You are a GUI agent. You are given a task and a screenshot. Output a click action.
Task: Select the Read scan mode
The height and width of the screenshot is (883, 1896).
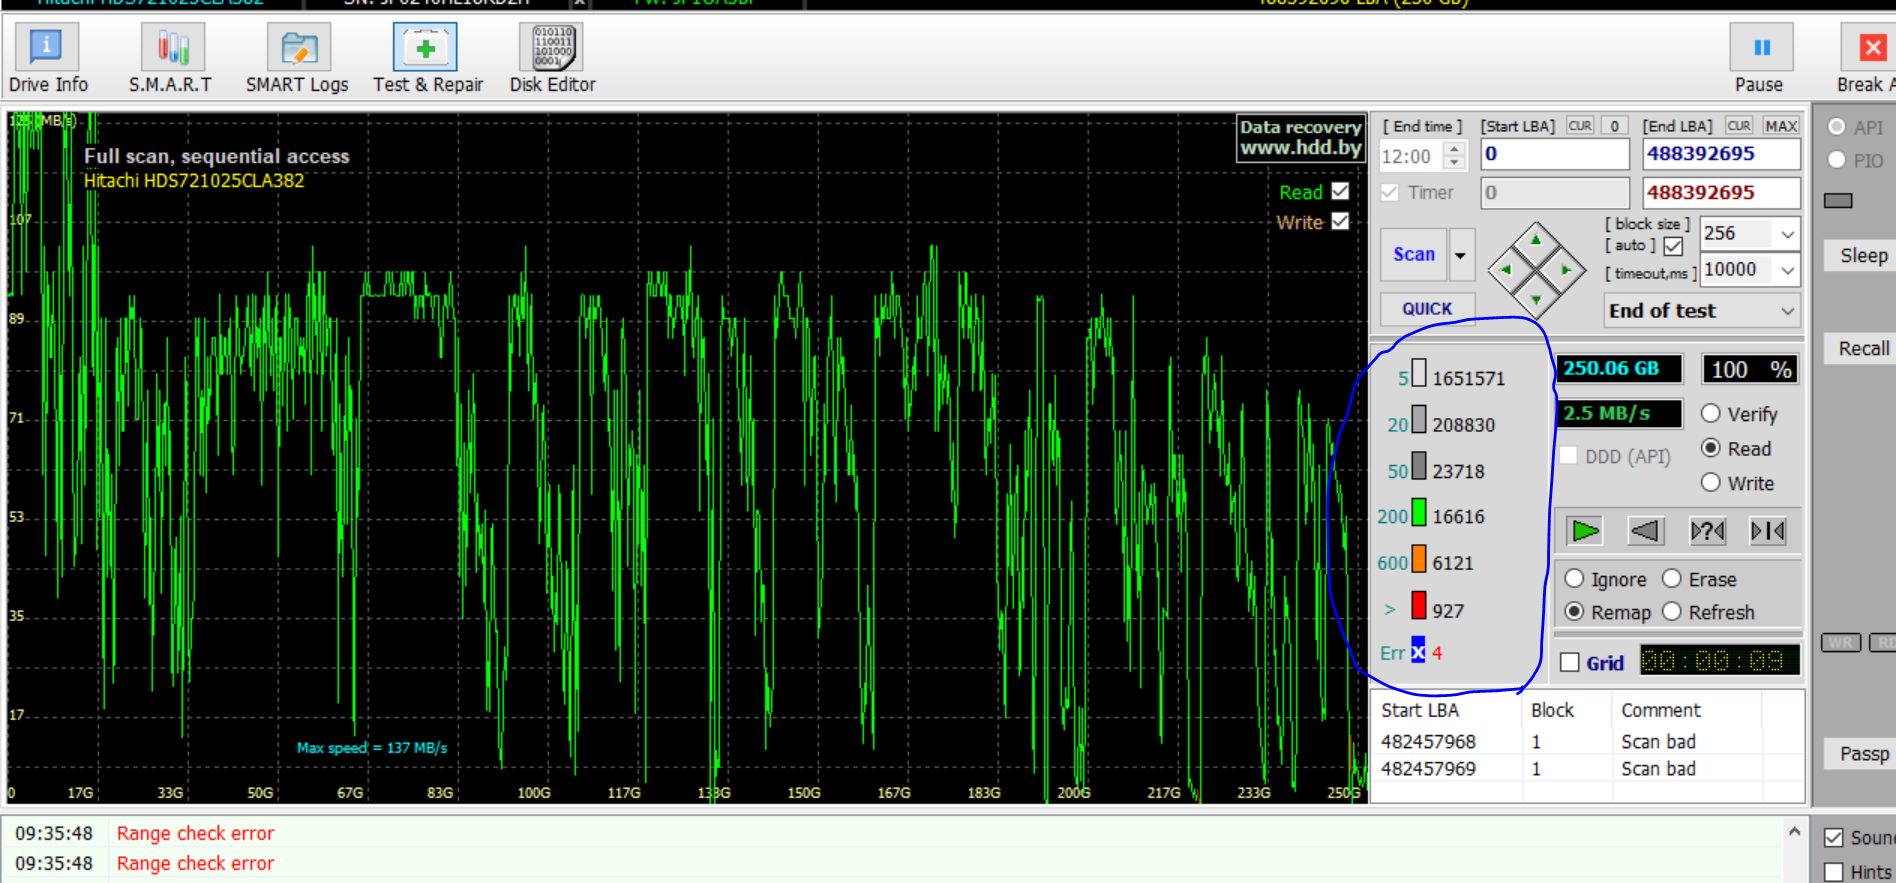coord(1711,448)
